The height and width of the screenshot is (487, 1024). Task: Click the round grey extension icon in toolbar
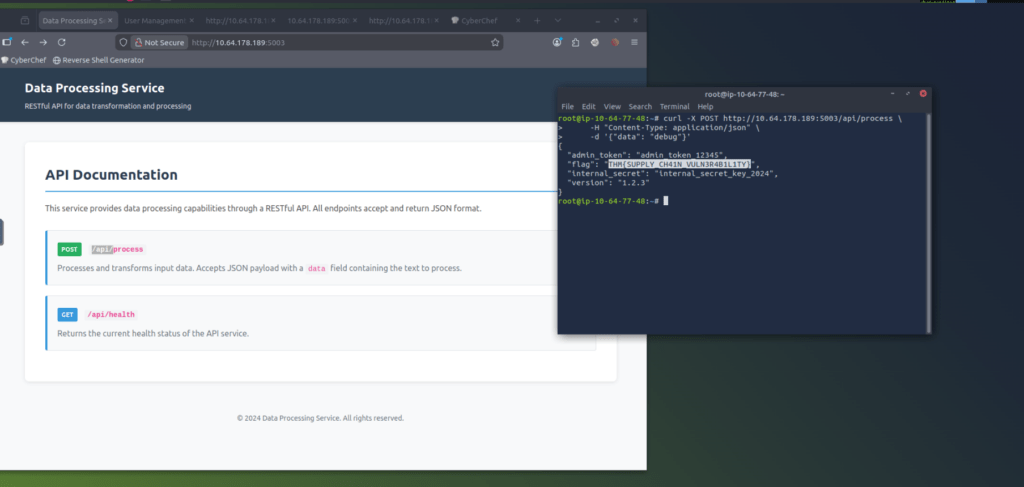pyautogui.click(x=595, y=42)
